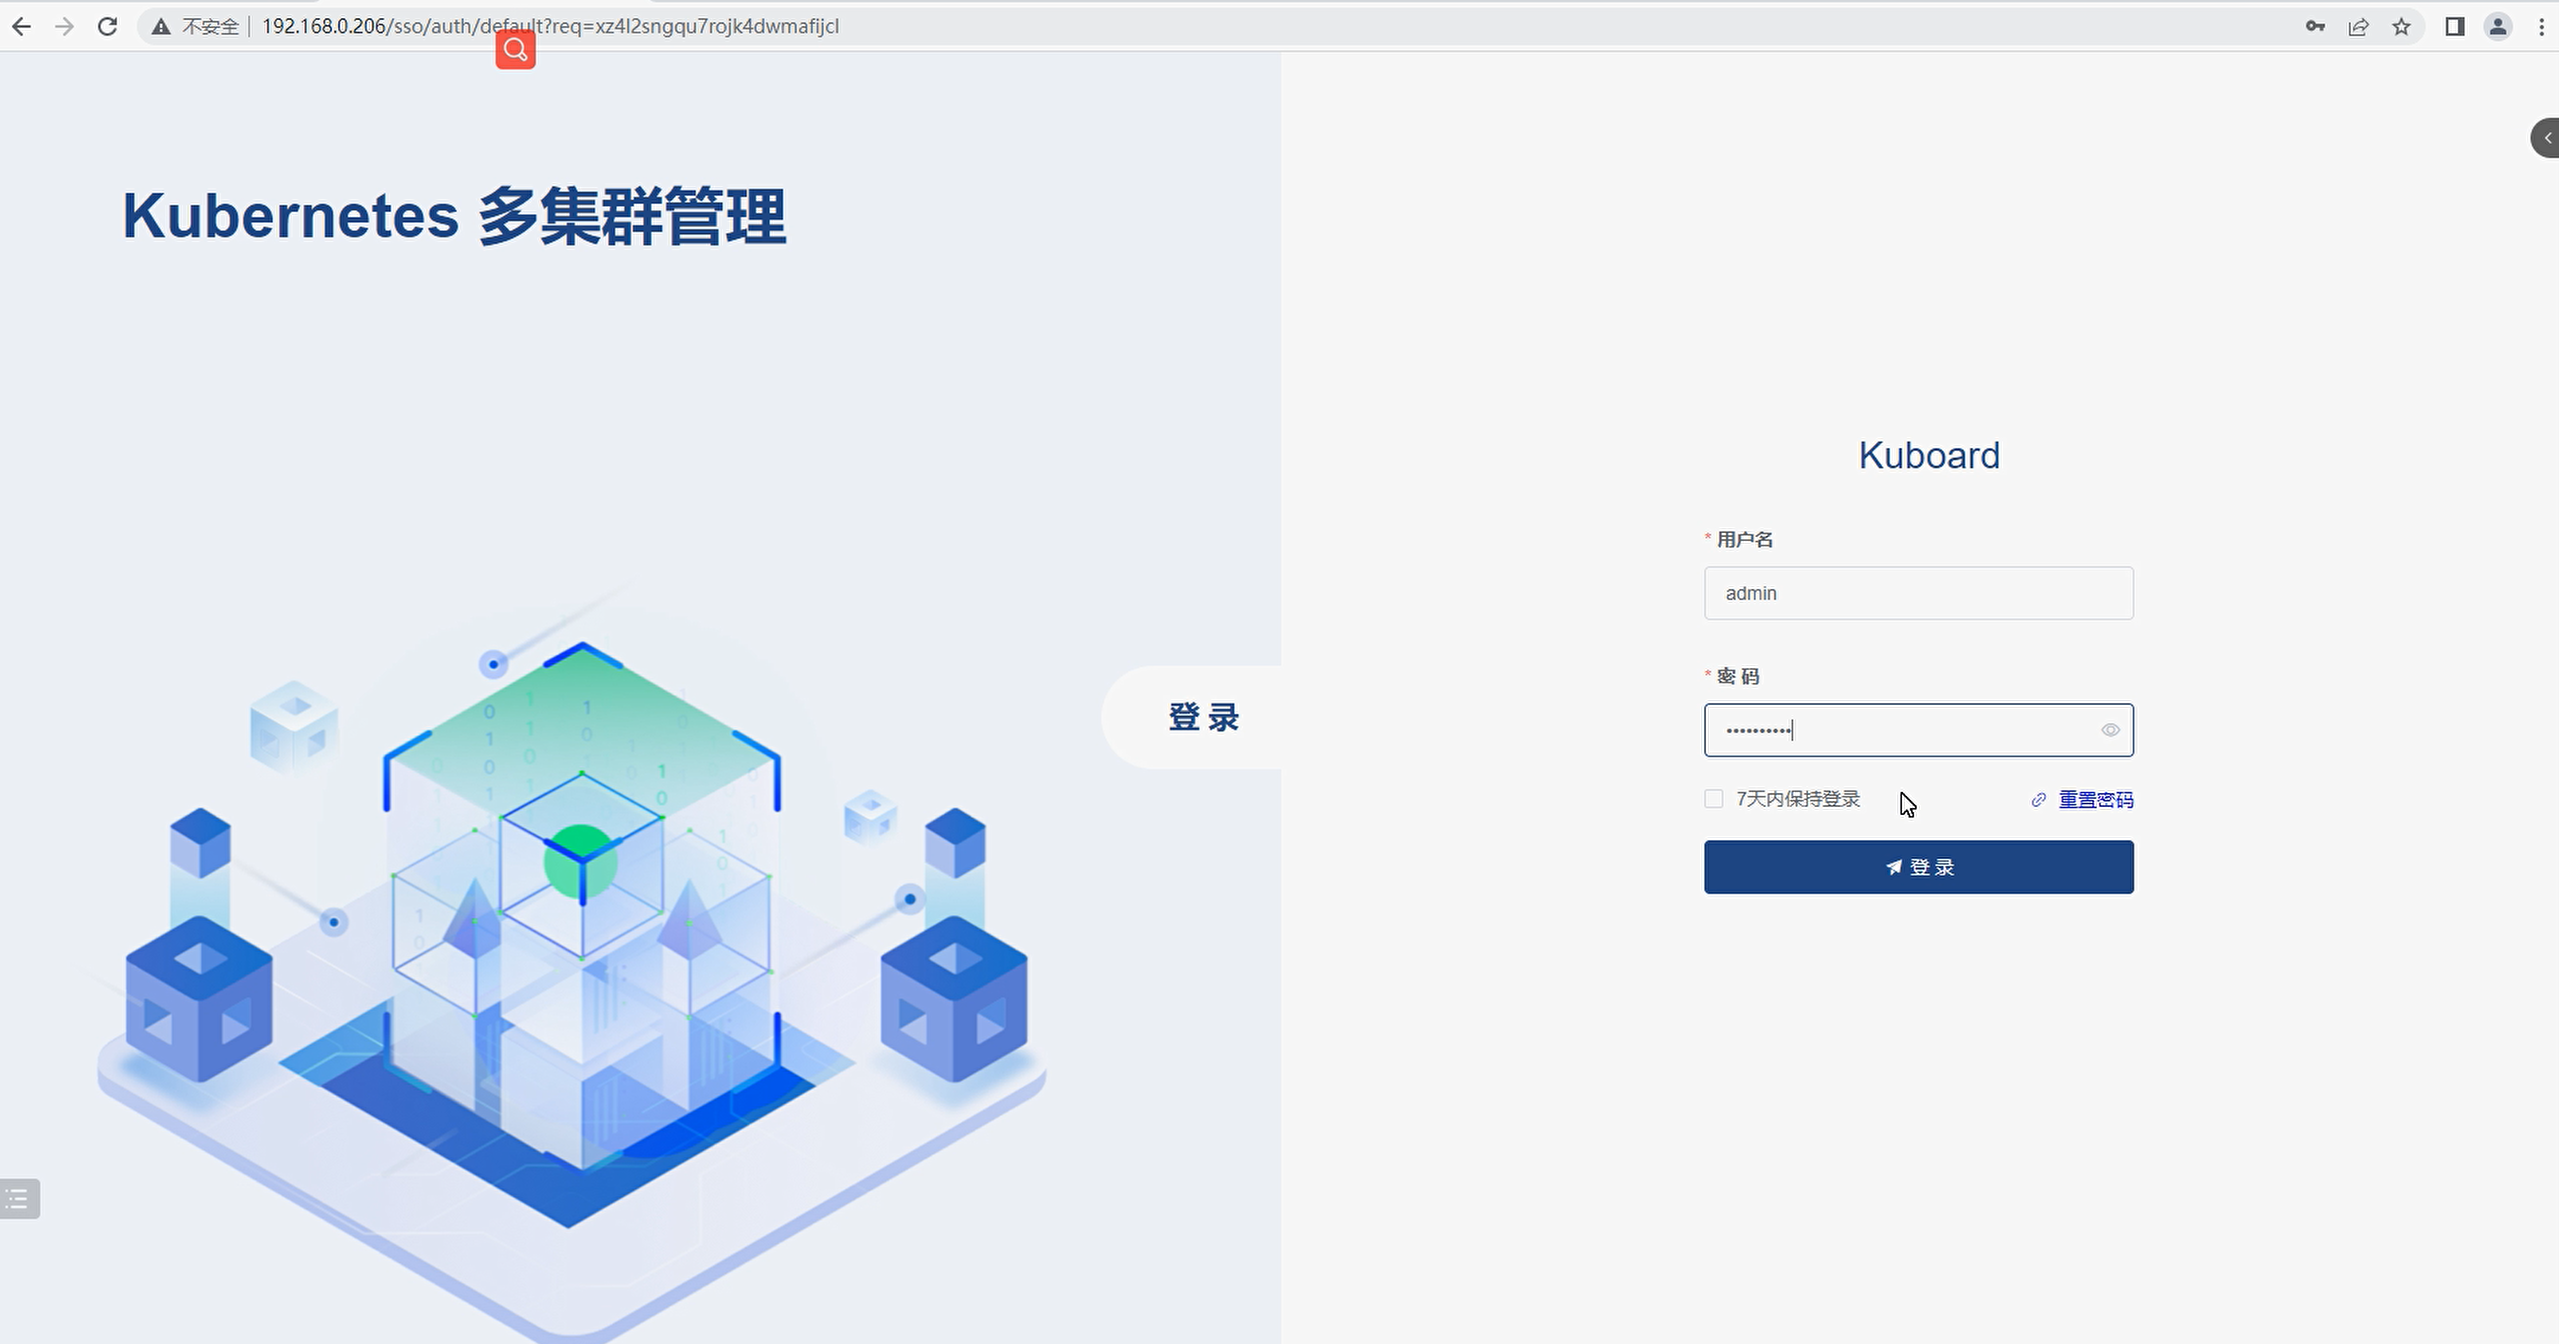Bookmark this page with the star icon
Viewport: 2559px width, 1344px height.
2402,27
